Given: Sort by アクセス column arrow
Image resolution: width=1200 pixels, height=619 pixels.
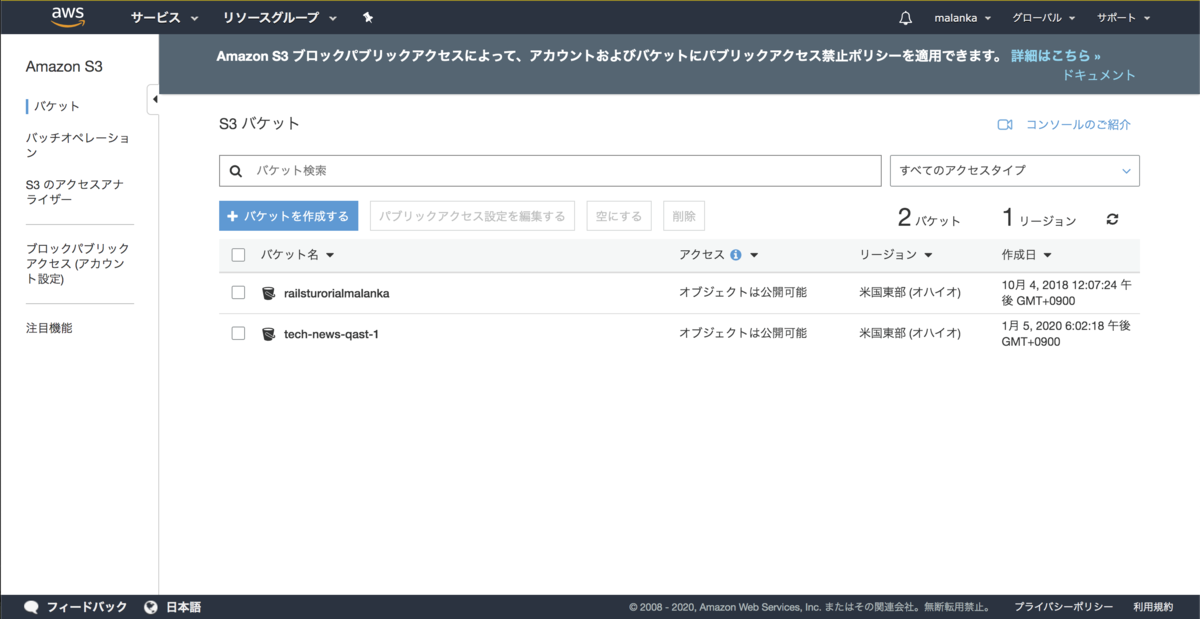Looking at the screenshot, I should point(754,255).
